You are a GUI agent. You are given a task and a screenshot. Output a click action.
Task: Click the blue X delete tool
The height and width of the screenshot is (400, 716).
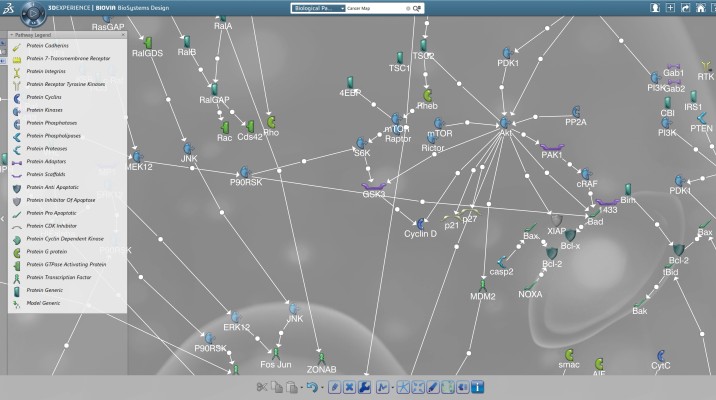[349, 387]
